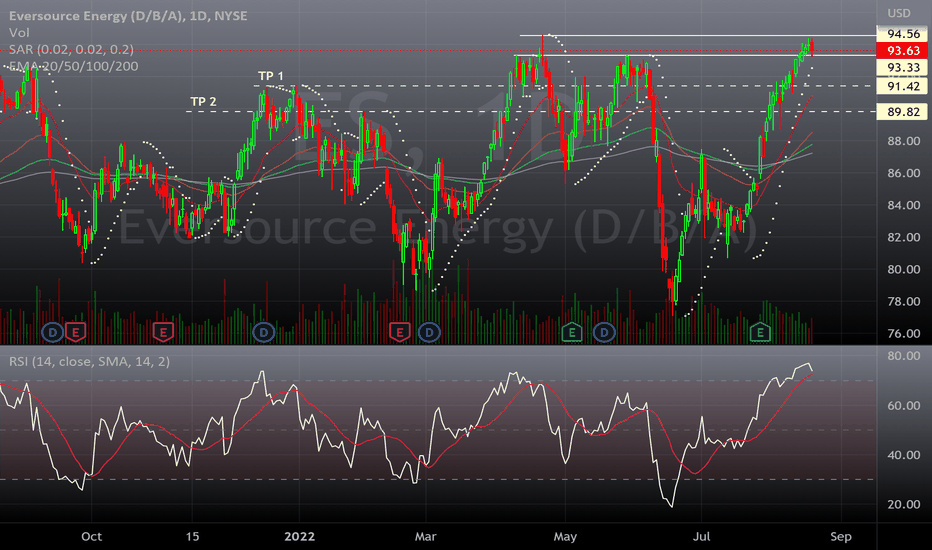Click the 2022 time axis label
The height and width of the screenshot is (550, 932).
point(300,536)
